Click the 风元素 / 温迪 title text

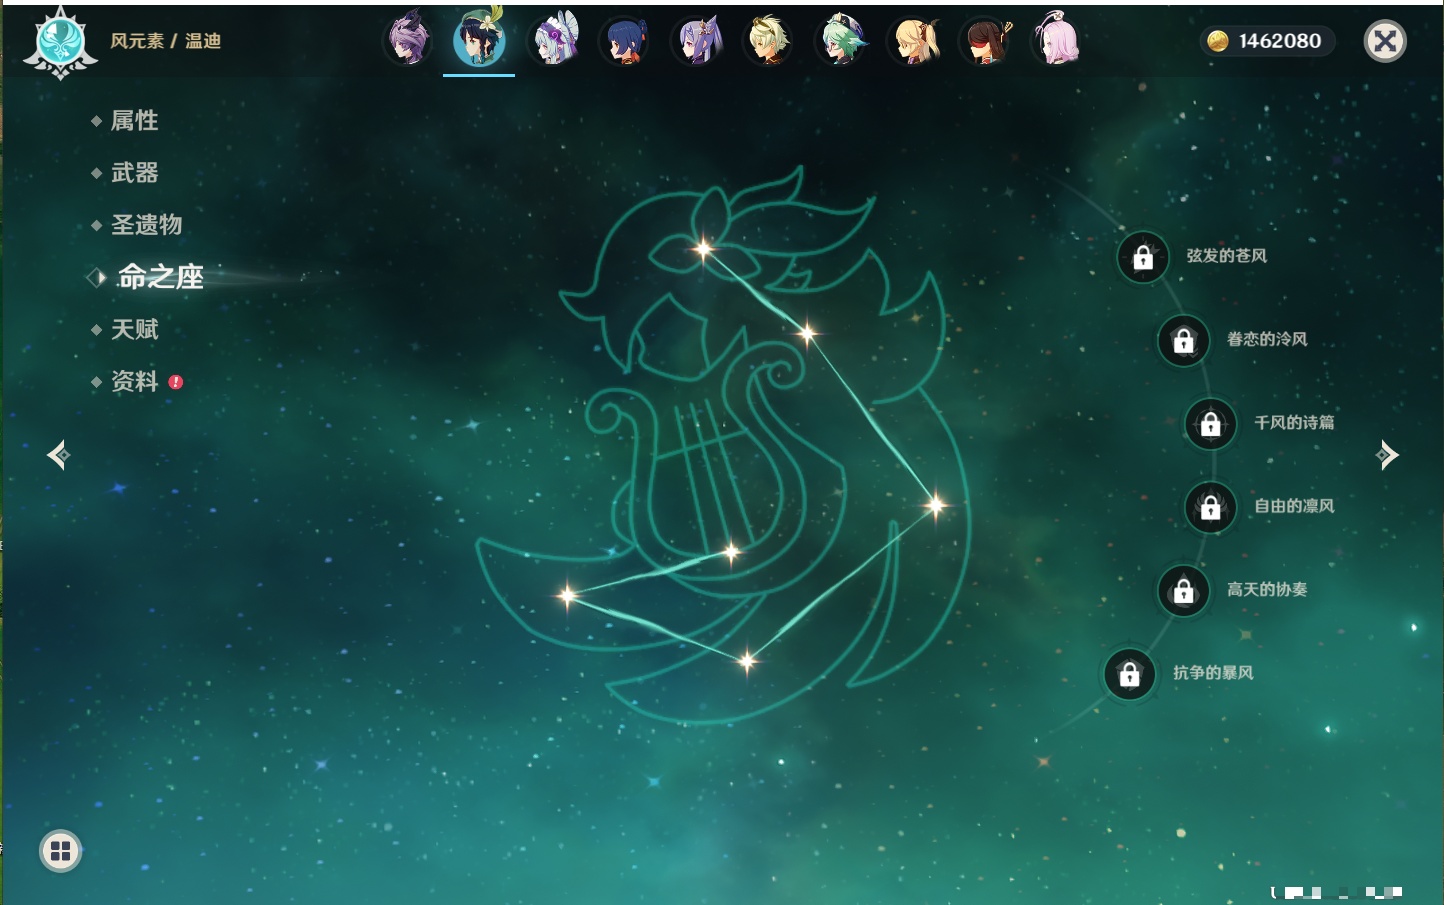165,41
